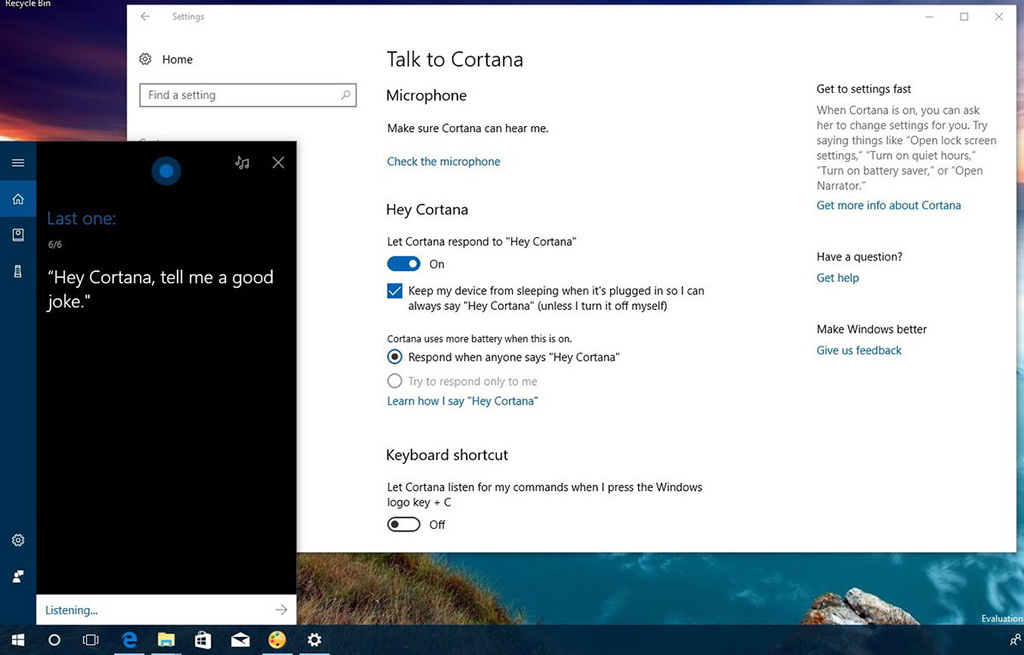The width and height of the screenshot is (1024, 655).
Task: Open Cortana Notebook icon
Action: 18,235
